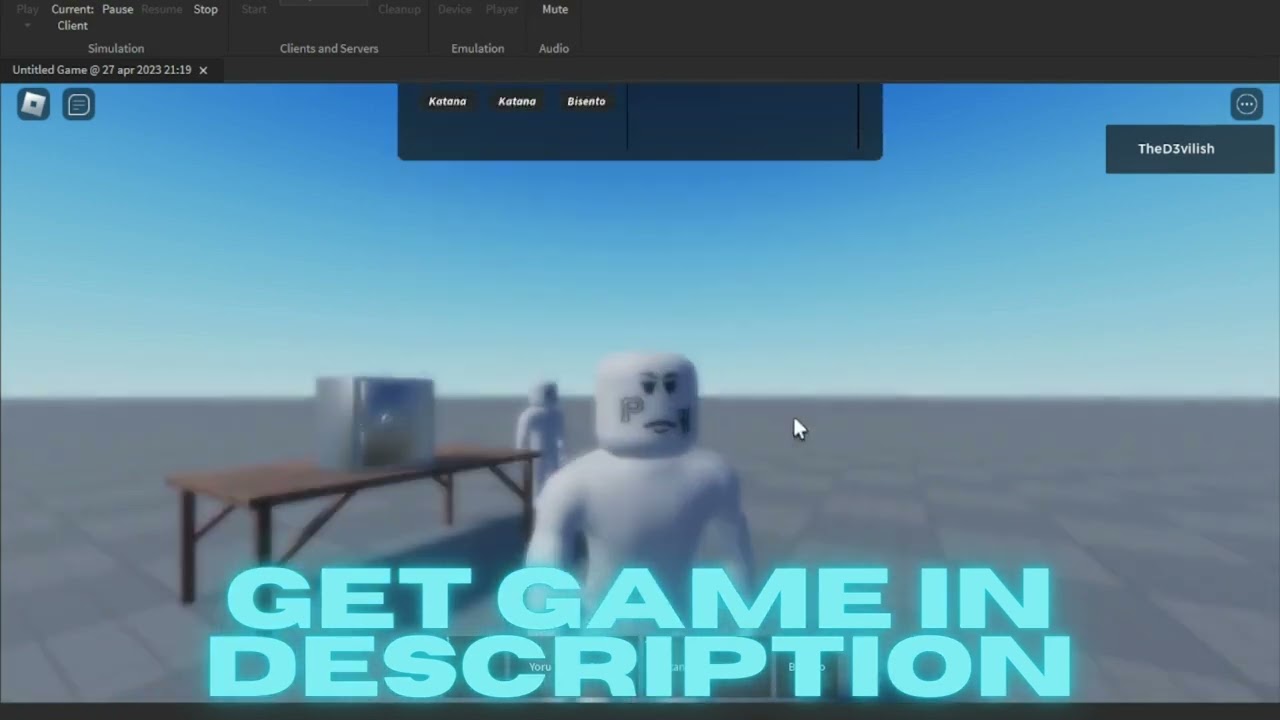Click Start in Clients and Servers
The image size is (1280, 720).
254,9
